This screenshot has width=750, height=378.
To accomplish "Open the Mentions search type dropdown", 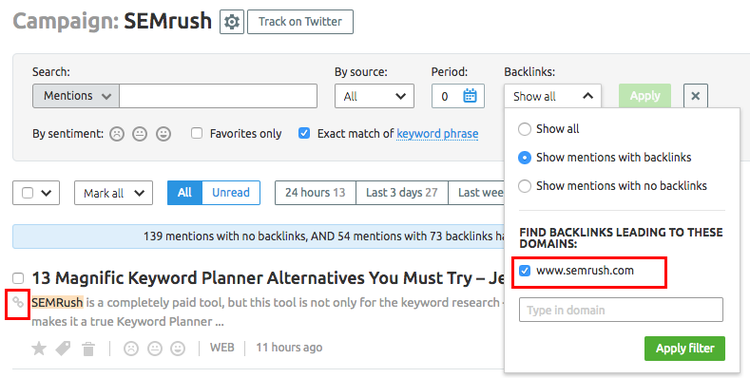I will (76, 96).
